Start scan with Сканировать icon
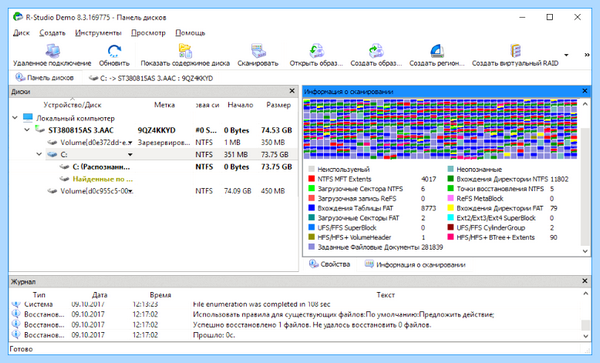The image size is (600, 363). [x=258, y=50]
